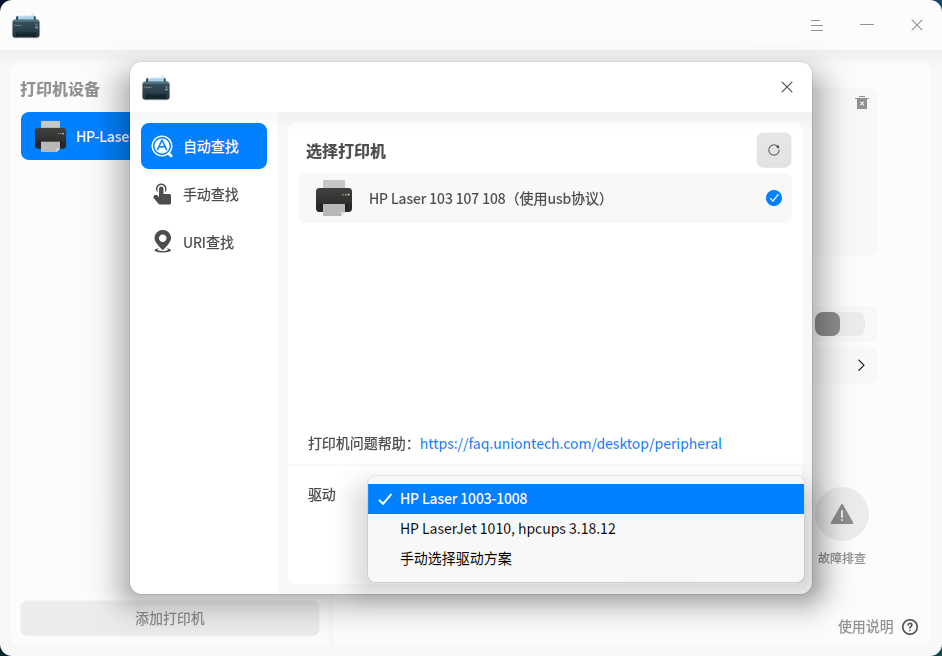Screen dimensions: 942x656
Task: Open the faq.uniontech.com peripheral help link
Action: coord(571,444)
